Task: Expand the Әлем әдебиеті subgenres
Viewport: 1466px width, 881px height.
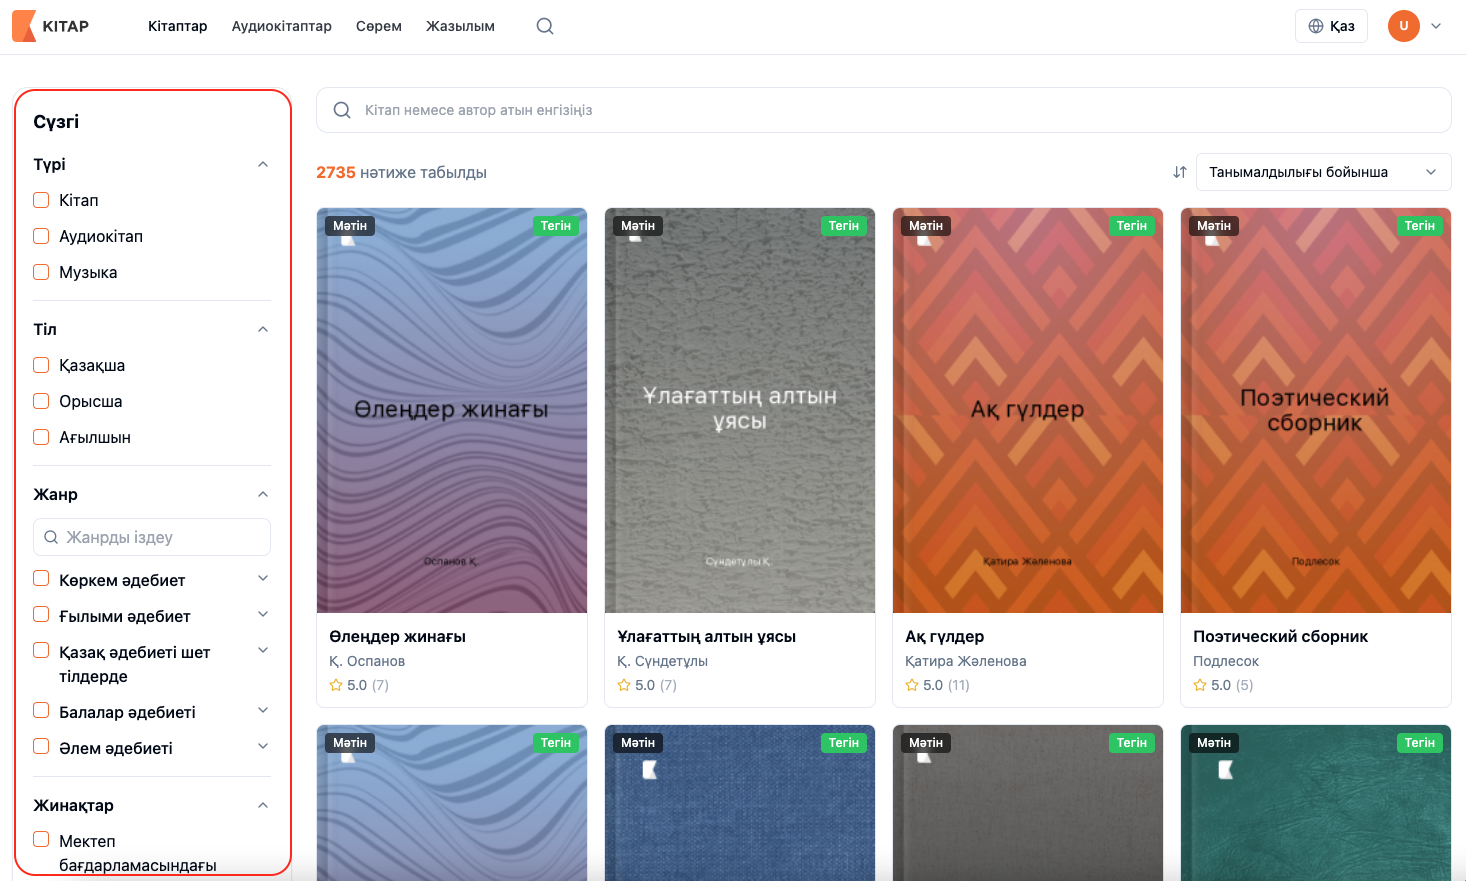Action: tap(263, 746)
